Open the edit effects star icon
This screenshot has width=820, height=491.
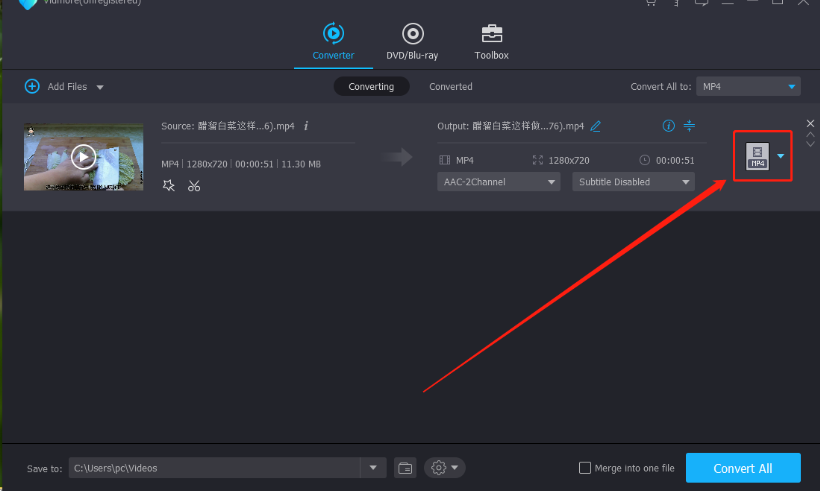[x=168, y=186]
